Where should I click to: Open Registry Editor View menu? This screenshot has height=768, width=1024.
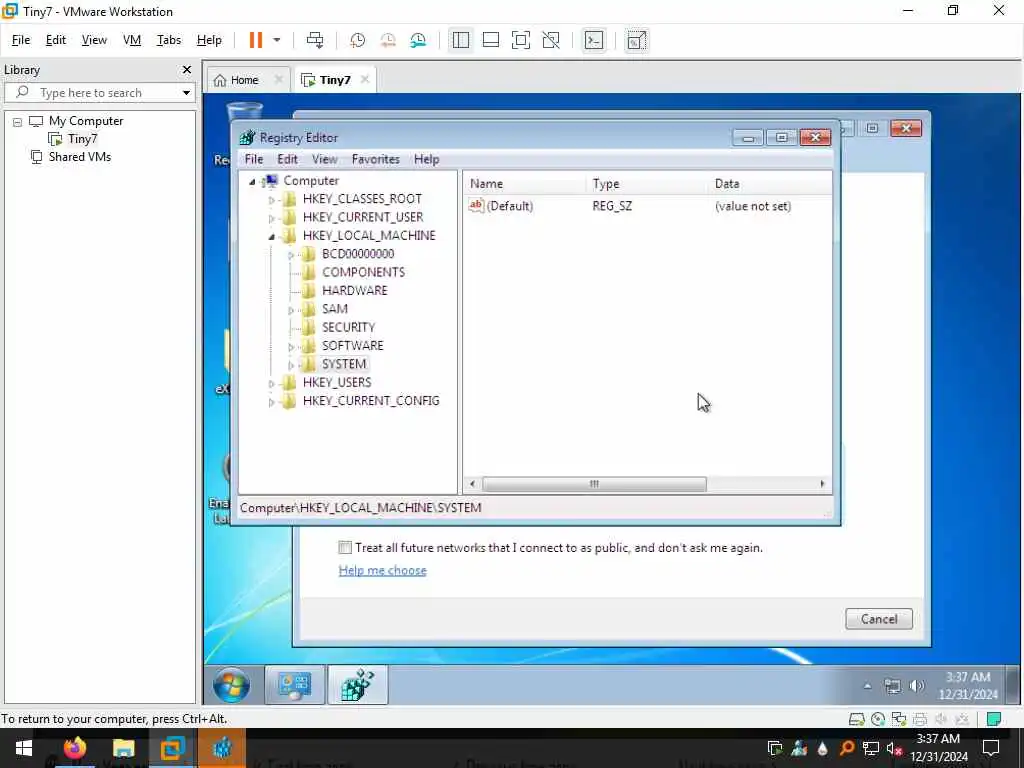(x=325, y=159)
